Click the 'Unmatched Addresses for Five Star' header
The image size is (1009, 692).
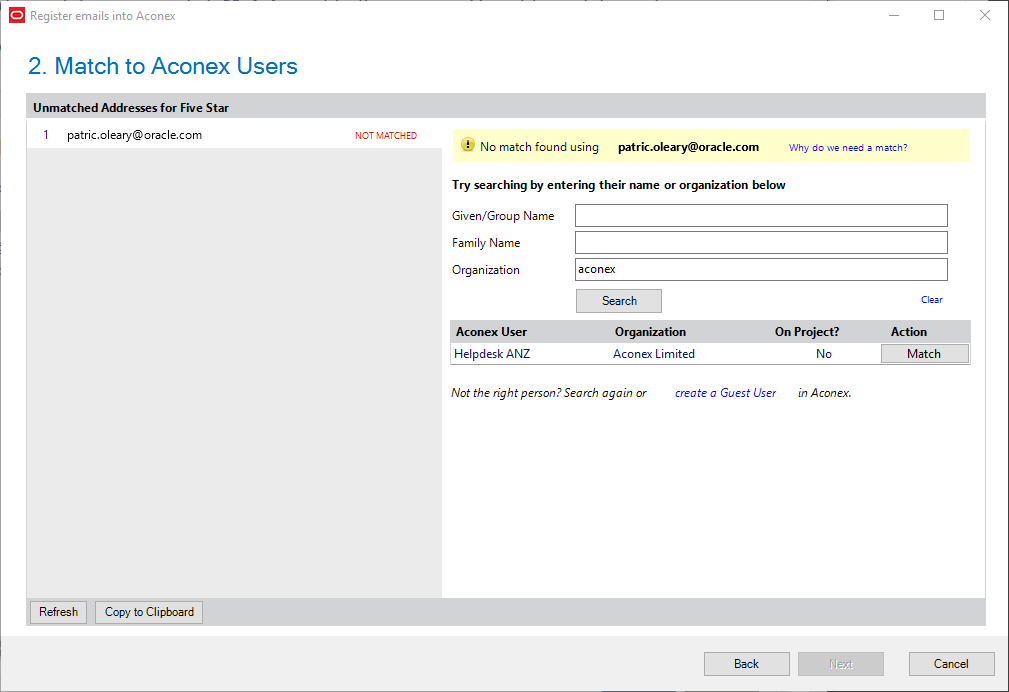(x=131, y=108)
